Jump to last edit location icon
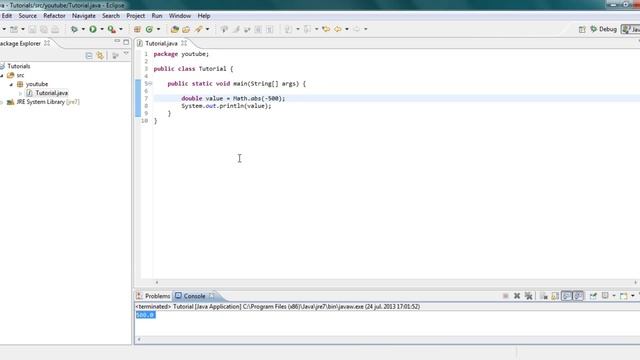Image resolution: width=640 pixels, height=360 pixels. [326, 29]
